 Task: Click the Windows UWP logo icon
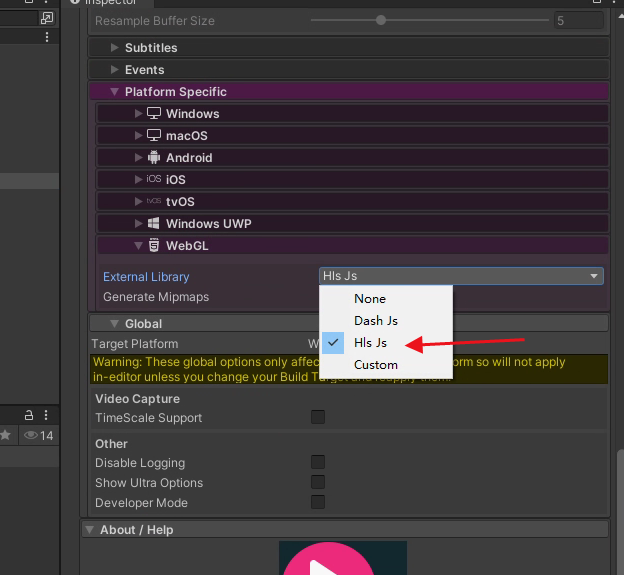click(154, 223)
